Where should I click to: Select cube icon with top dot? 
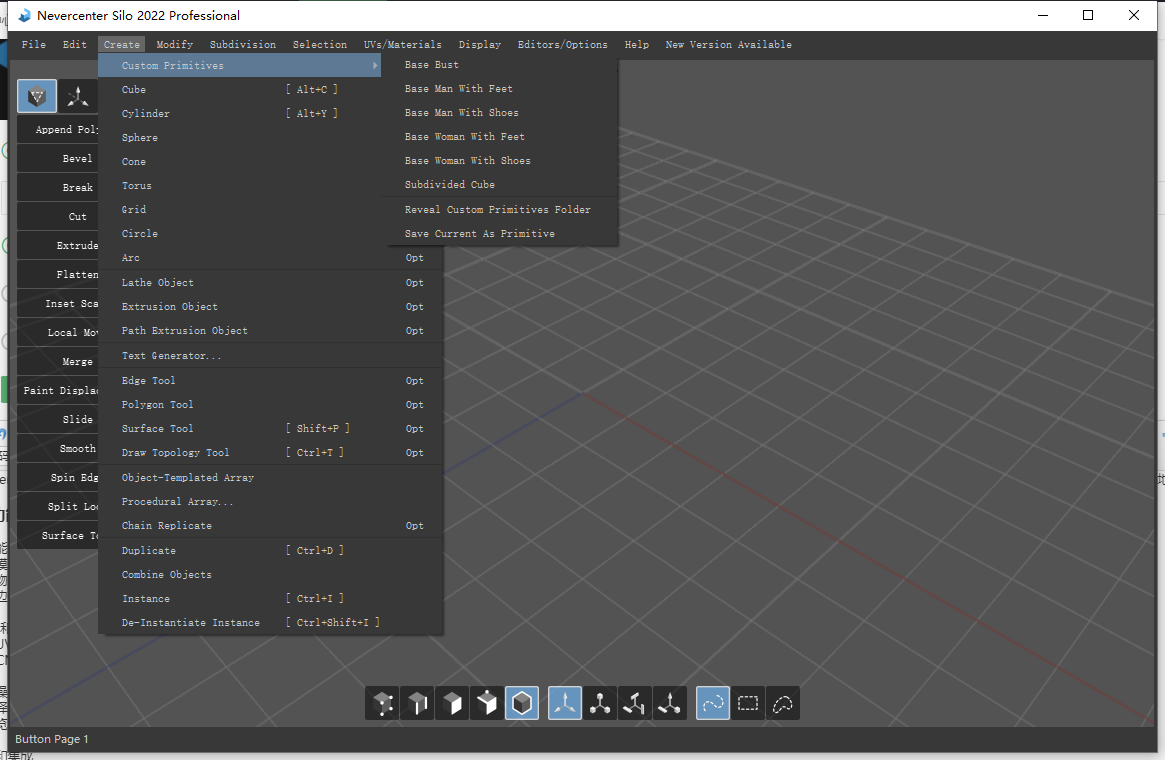487,703
